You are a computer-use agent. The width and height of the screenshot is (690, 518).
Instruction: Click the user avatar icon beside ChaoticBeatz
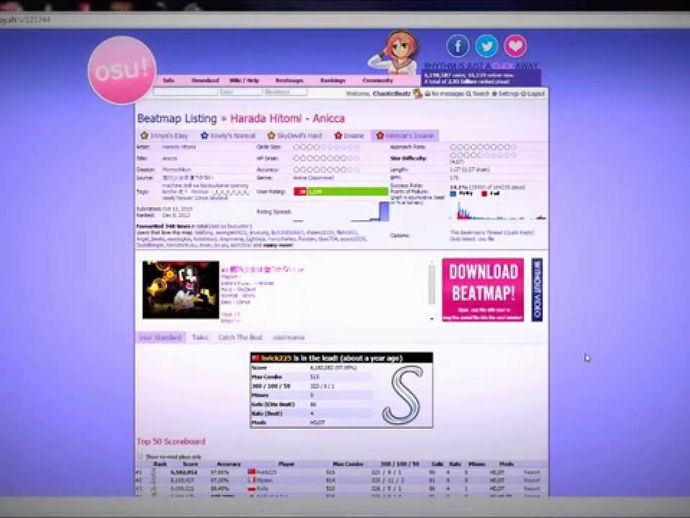pyautogui.click(x=417, y=93)
